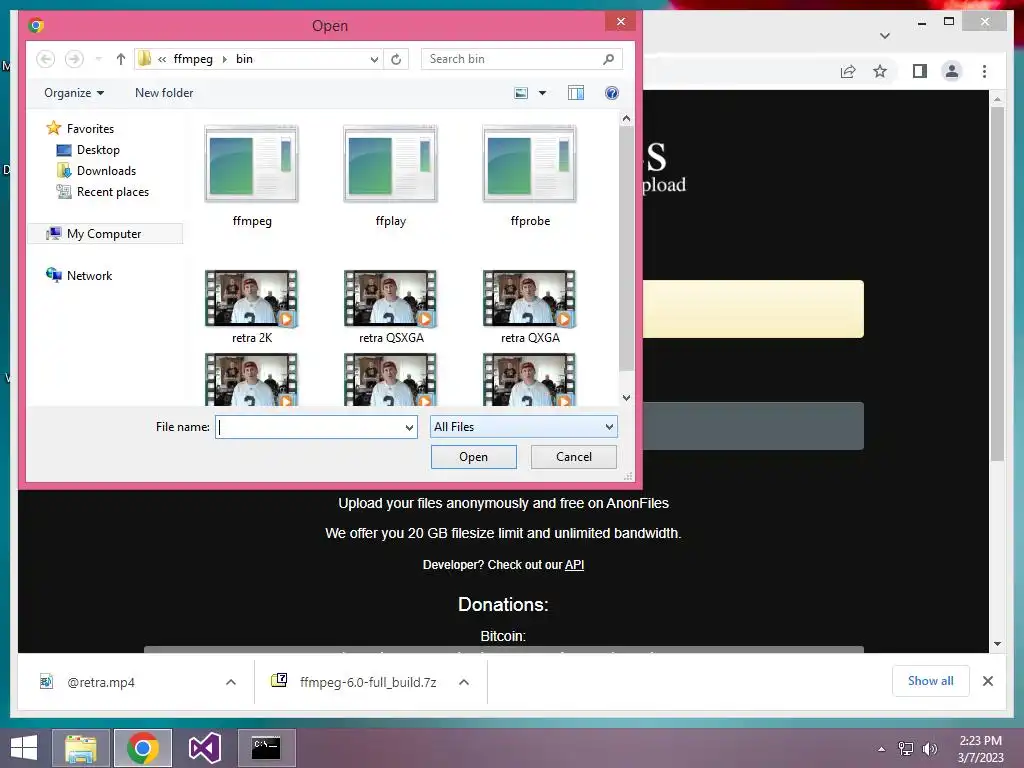Open the Windows Start button

[x=24, y=748]
